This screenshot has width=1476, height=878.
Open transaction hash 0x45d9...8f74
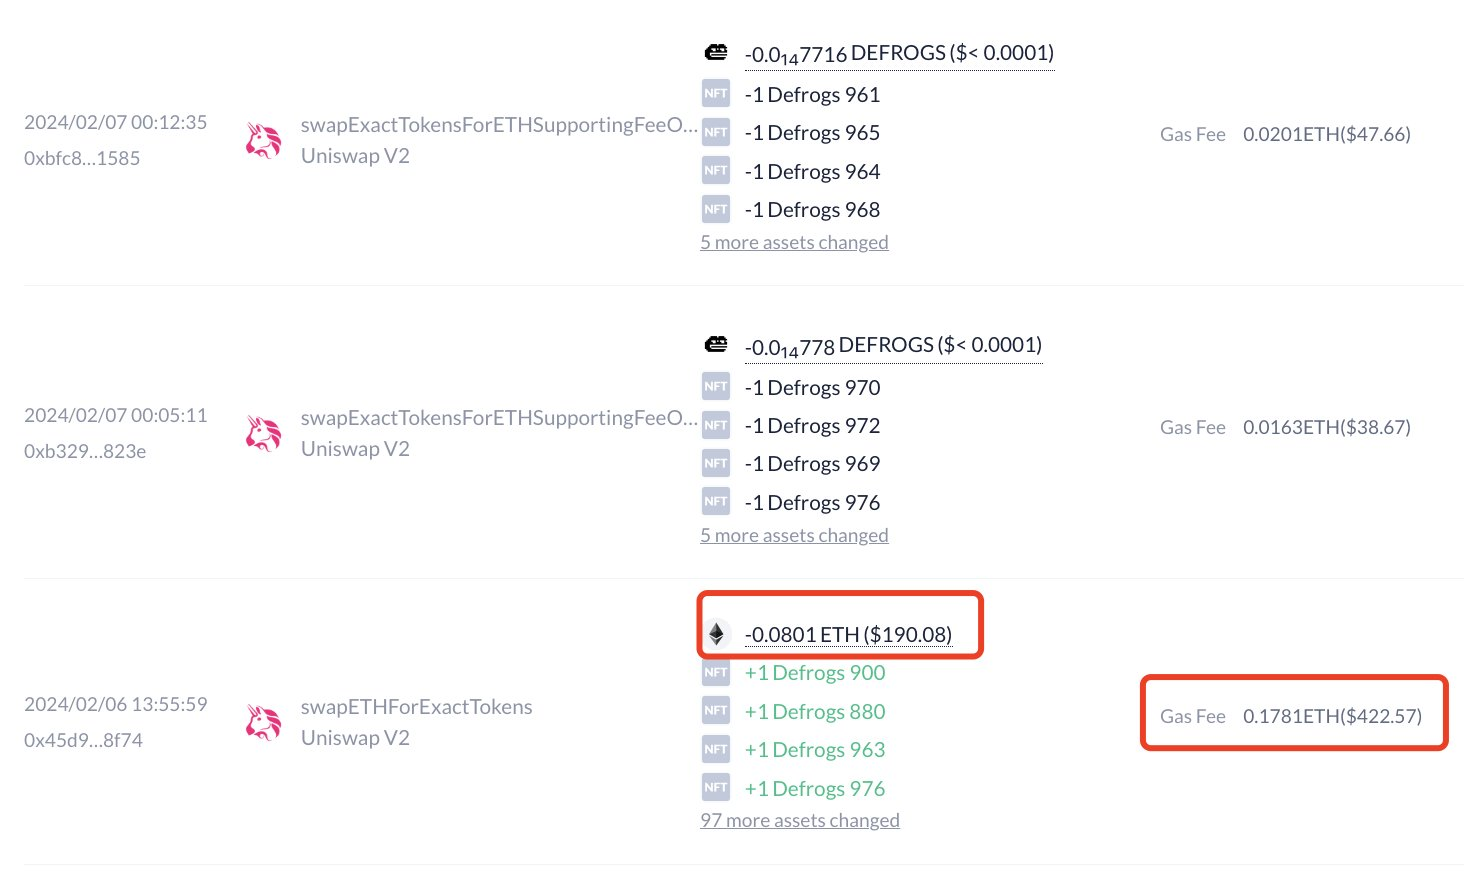click(x=83, y=740)
